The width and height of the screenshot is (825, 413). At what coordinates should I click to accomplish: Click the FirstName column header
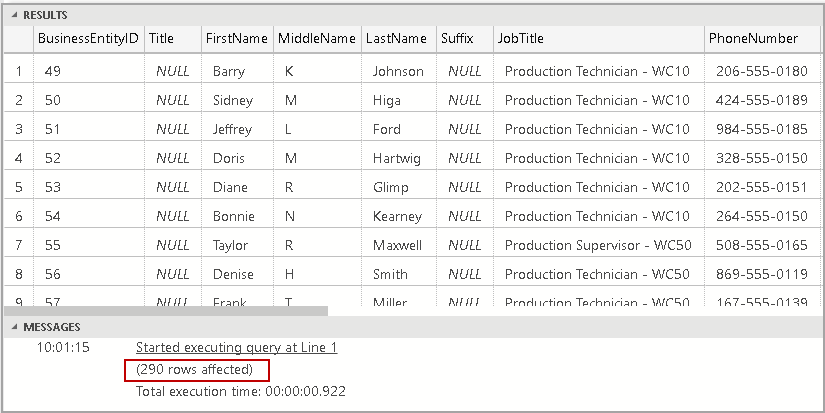[x=236, y=39]
